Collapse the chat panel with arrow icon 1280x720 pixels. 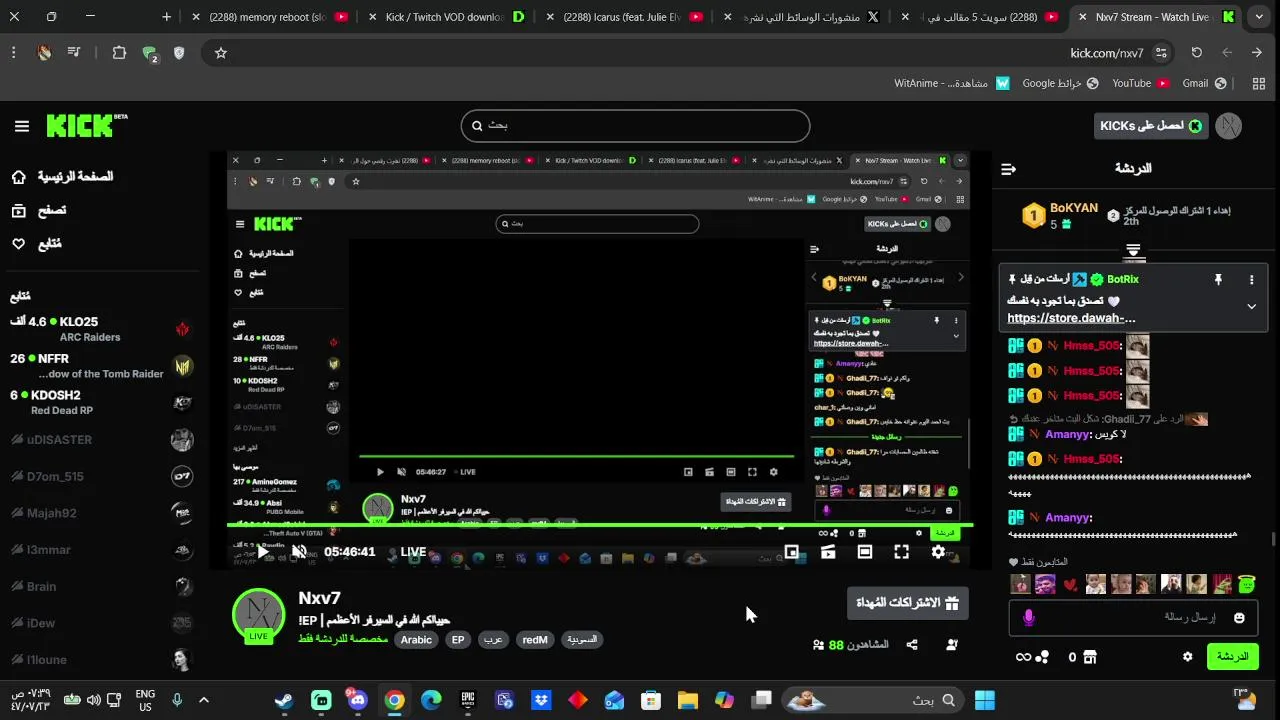(1008, 169)
